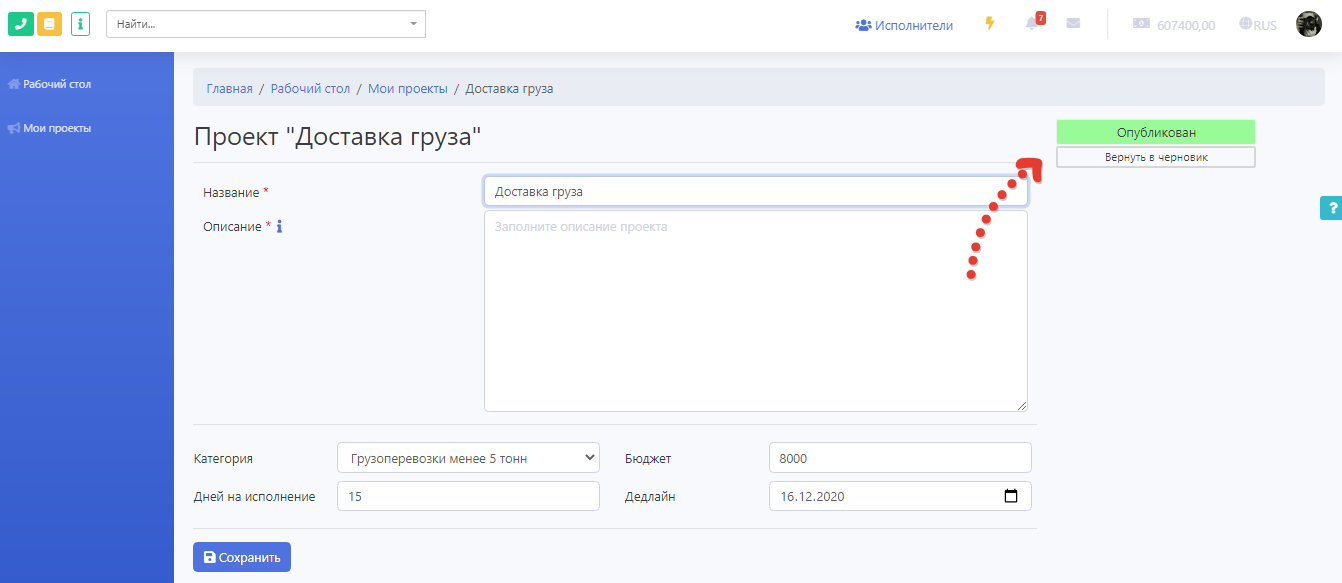Click the blue info icon beside Описание
Screen dimensions: 1342x583
[279, 227]
